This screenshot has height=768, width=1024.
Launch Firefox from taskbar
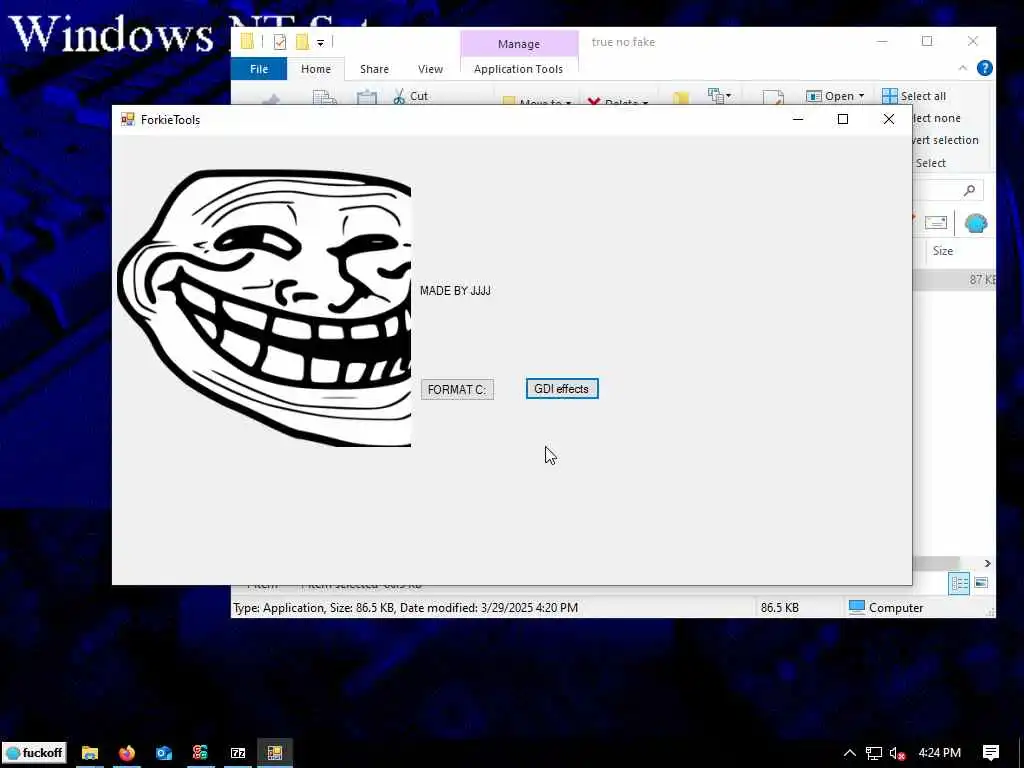[x=127, y=753]
